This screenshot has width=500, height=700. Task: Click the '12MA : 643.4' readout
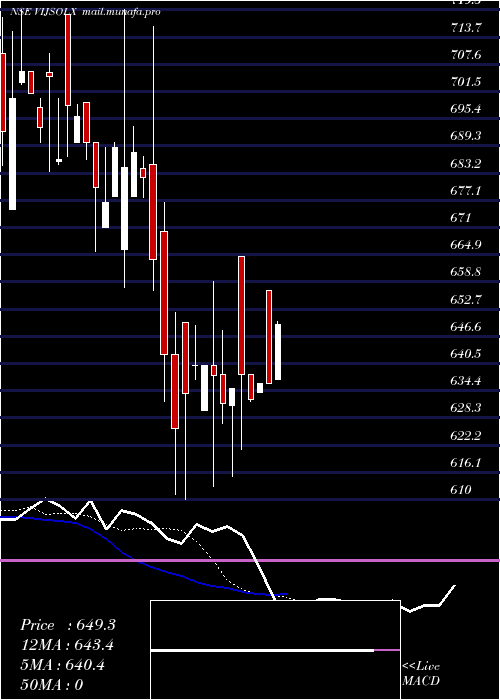(x=67, y=645)
